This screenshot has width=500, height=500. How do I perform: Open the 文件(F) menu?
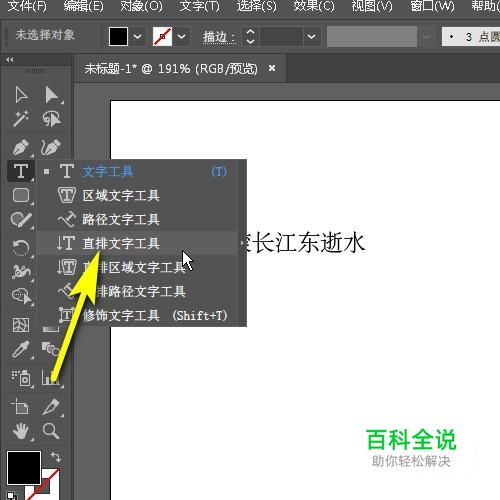coord(27,6)
